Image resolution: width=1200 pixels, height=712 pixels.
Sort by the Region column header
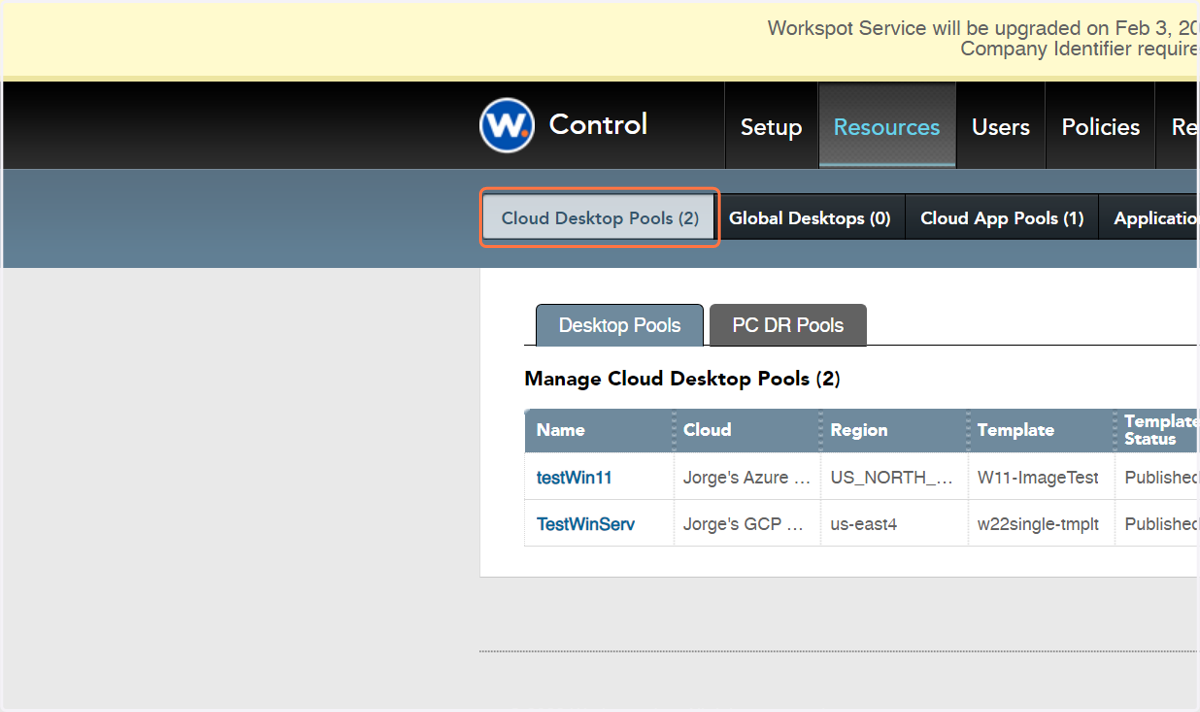pyautogui.click(x=893, y=430)
